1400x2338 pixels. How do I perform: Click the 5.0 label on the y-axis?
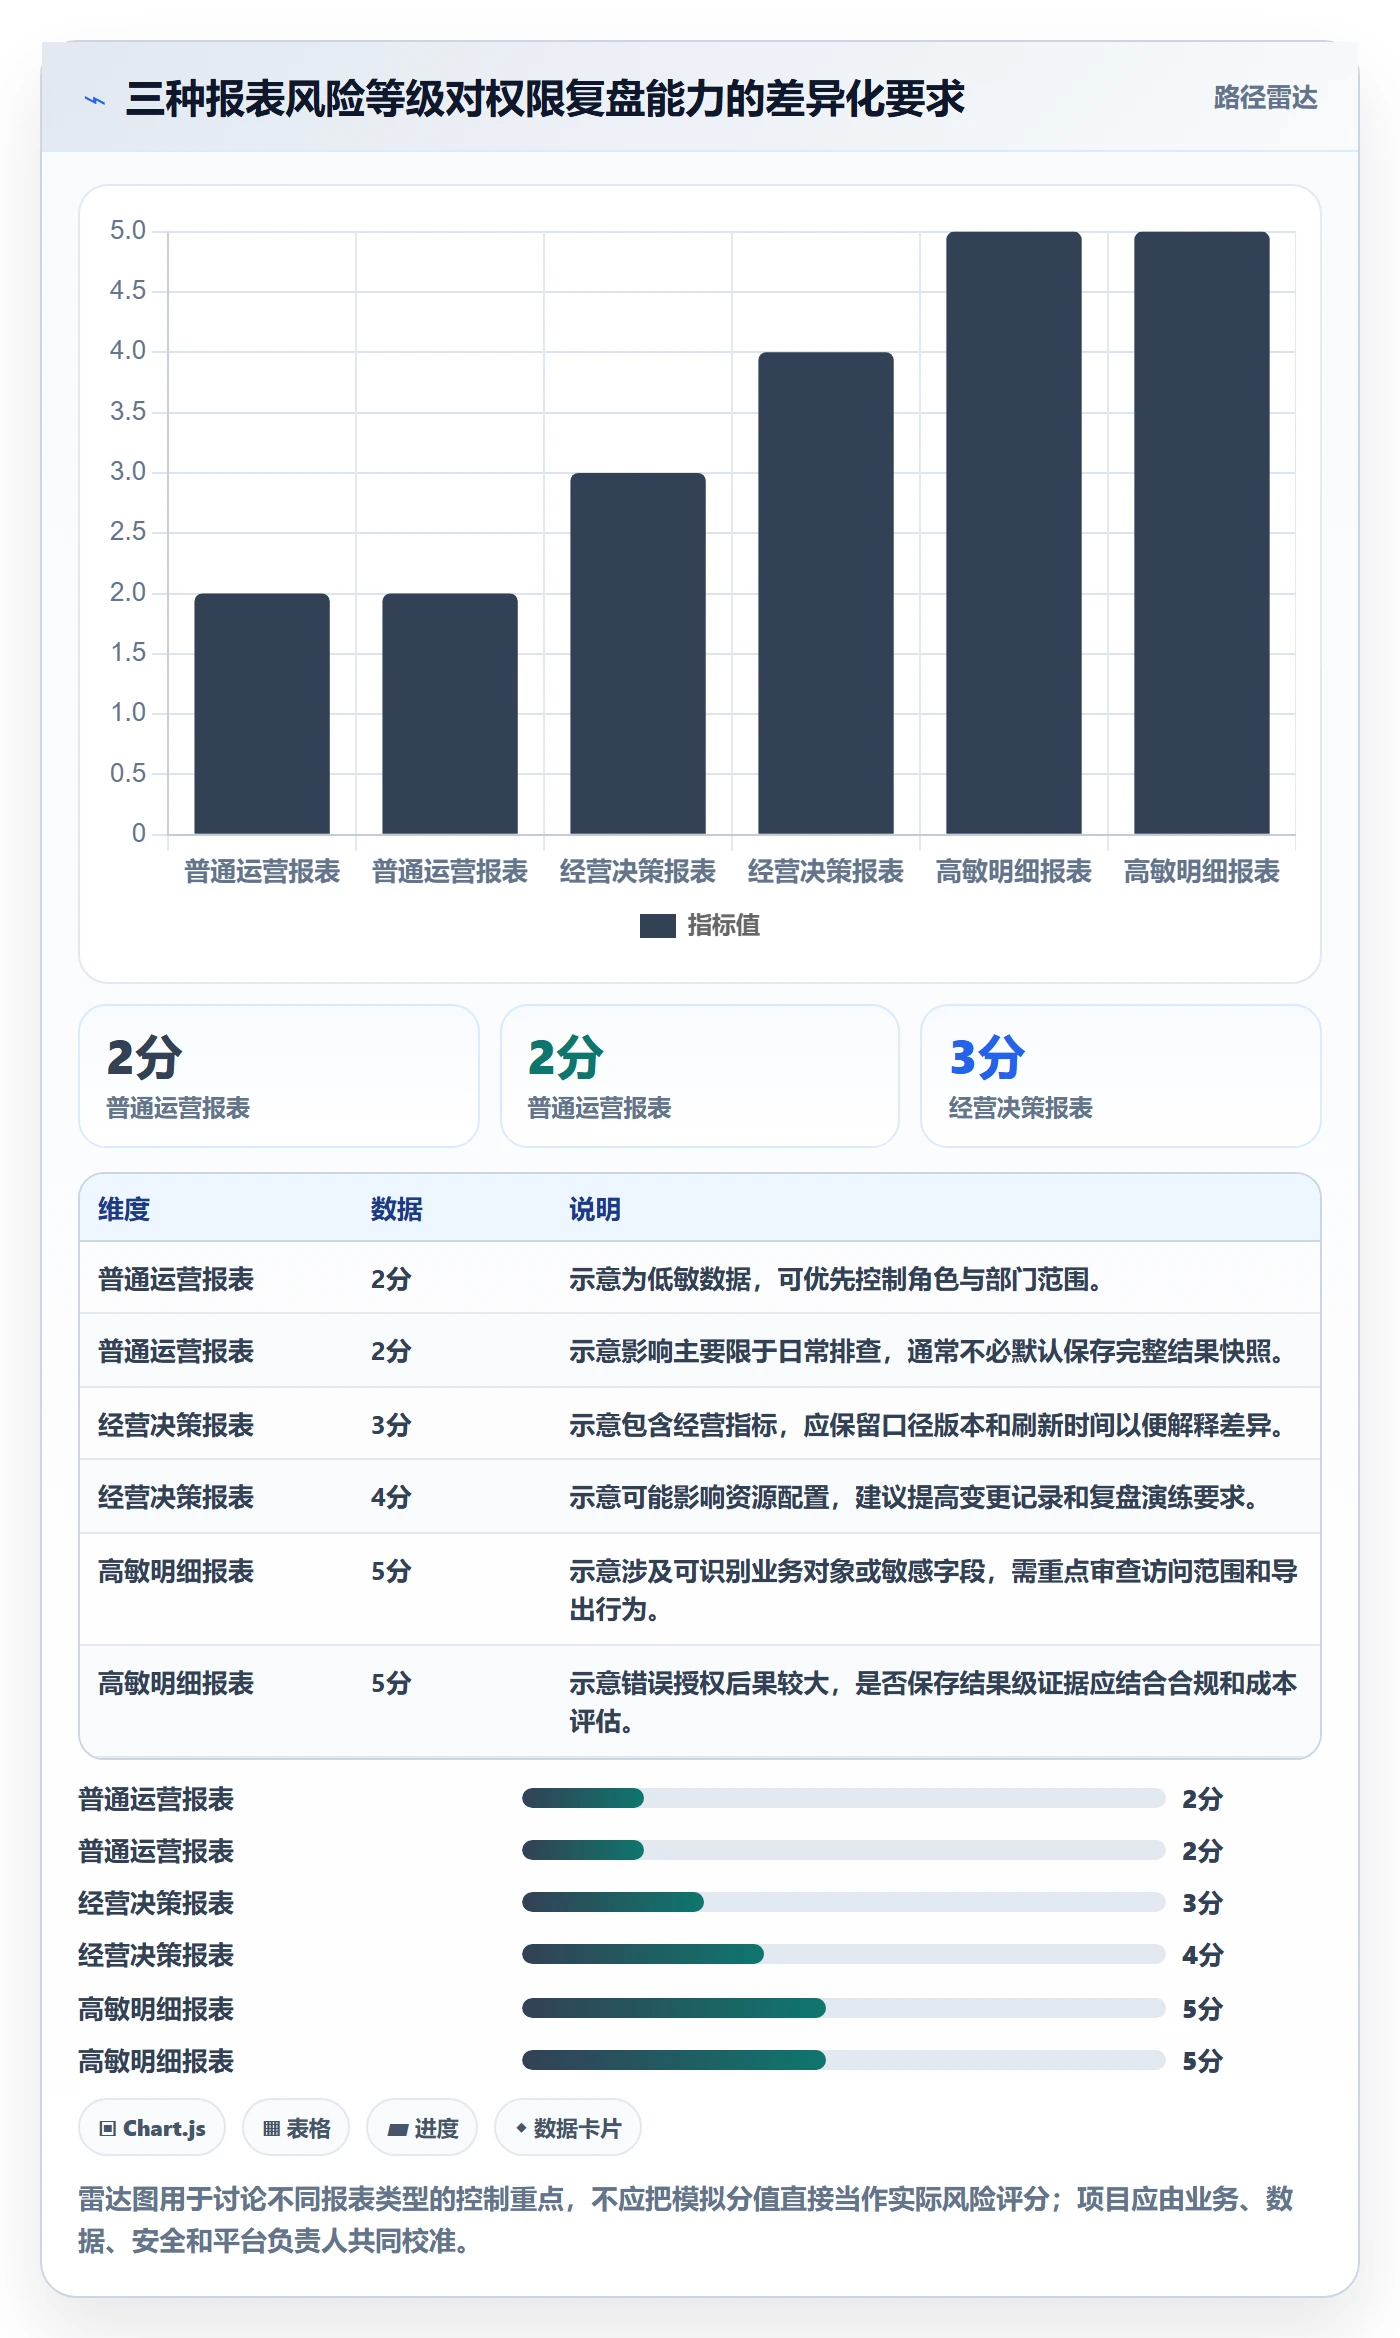point(128,231)
